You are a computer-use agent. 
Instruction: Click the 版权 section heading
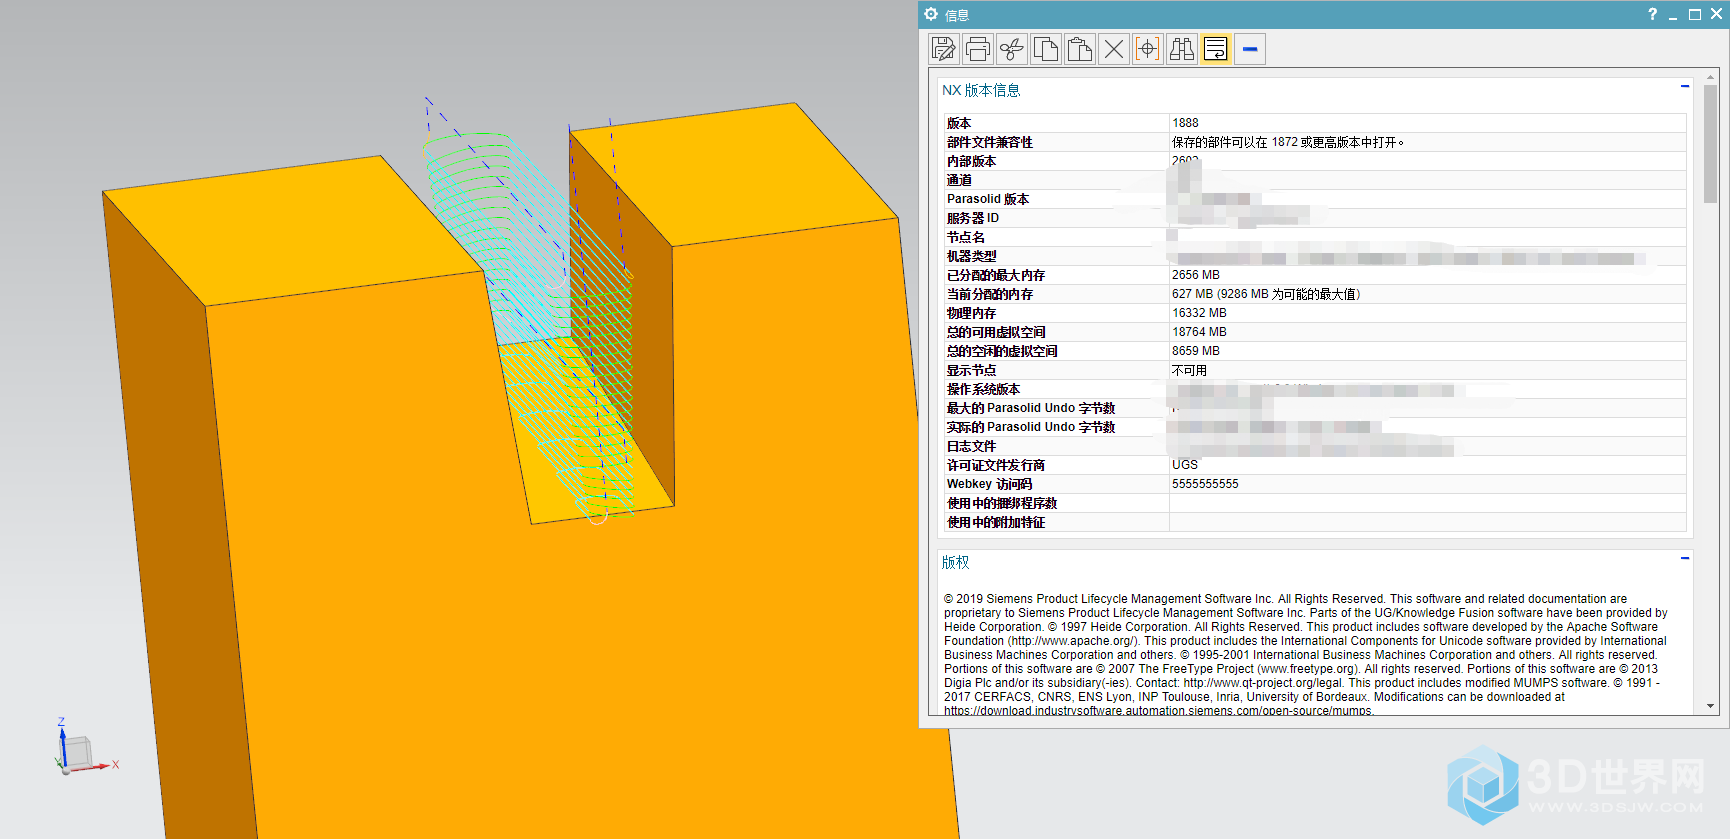[955, 562]
